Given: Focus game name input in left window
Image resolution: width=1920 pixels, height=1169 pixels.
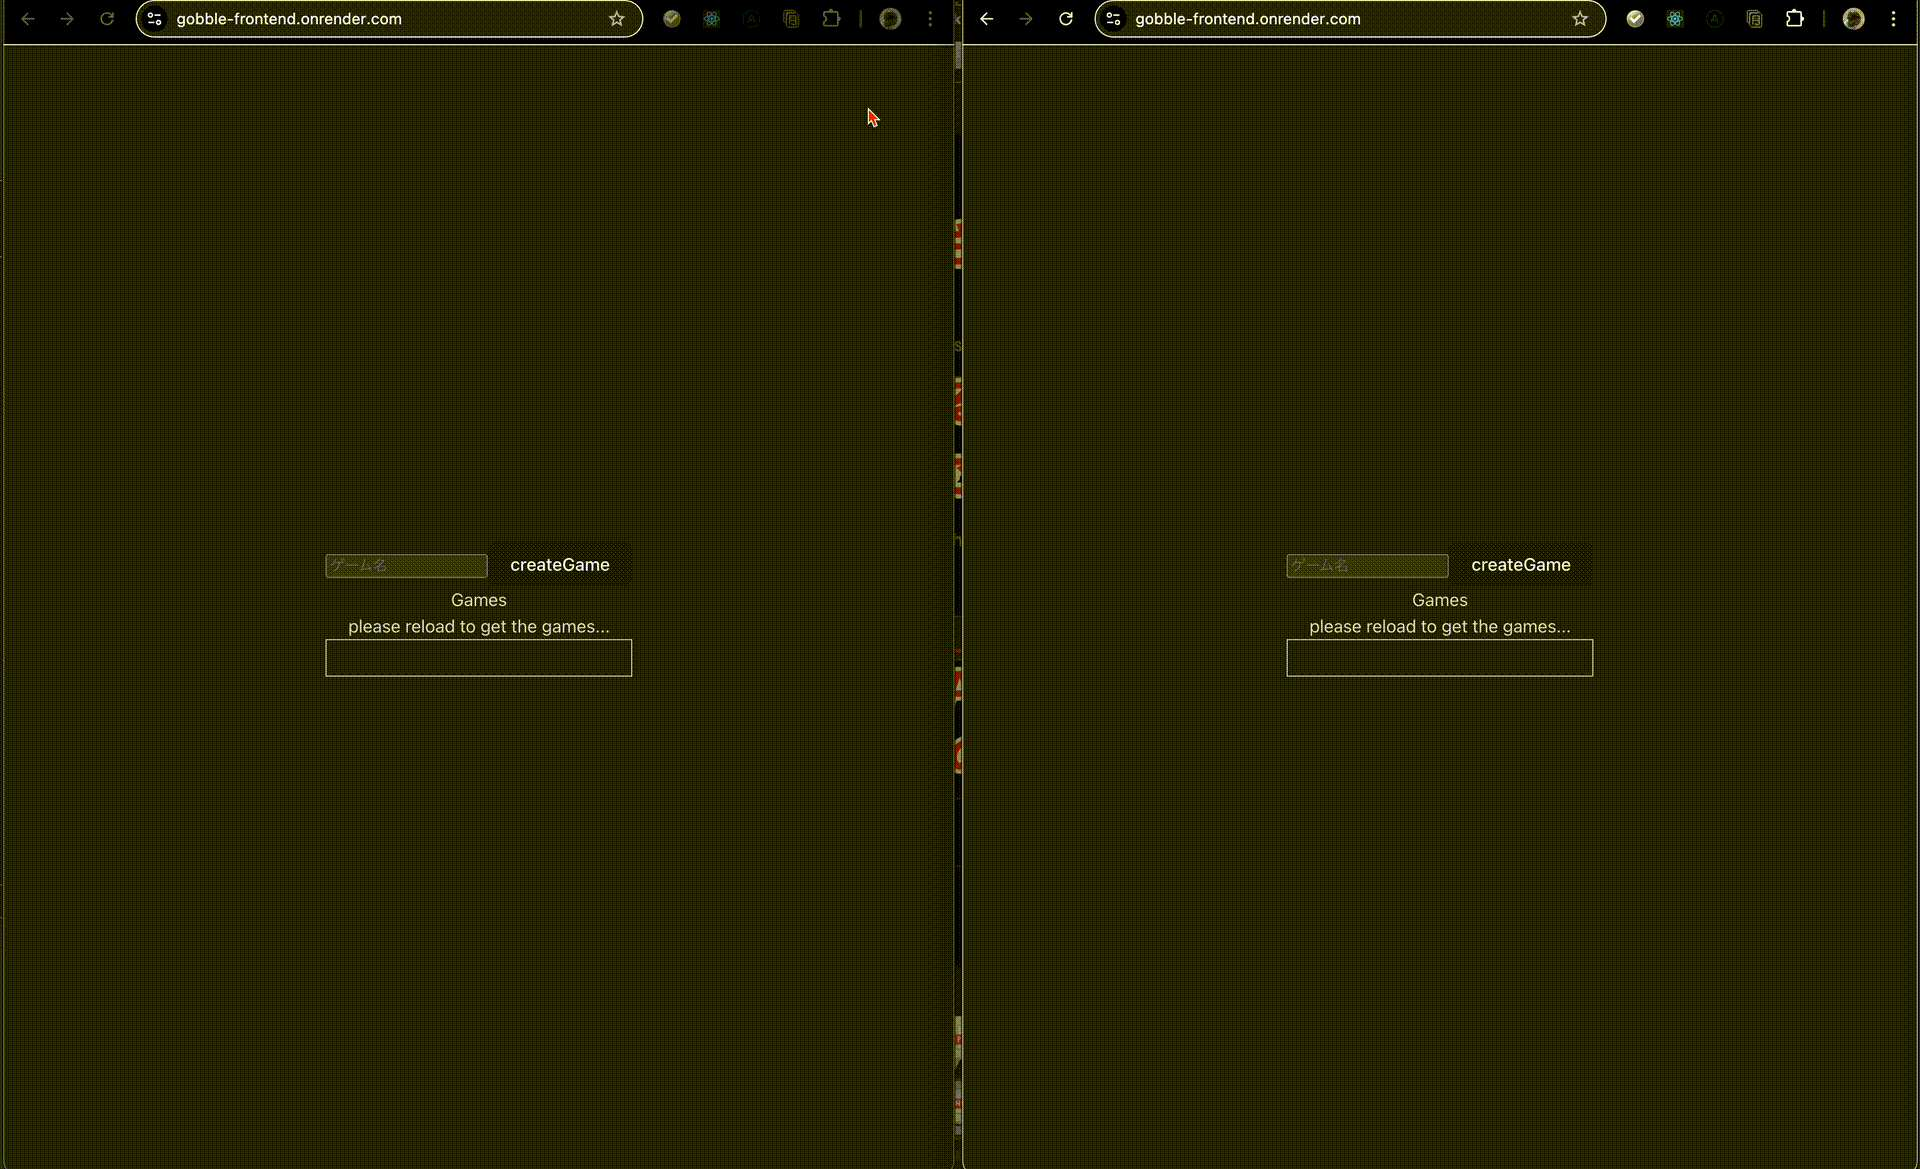Looking at the screenshot, I should click(406, 566).
